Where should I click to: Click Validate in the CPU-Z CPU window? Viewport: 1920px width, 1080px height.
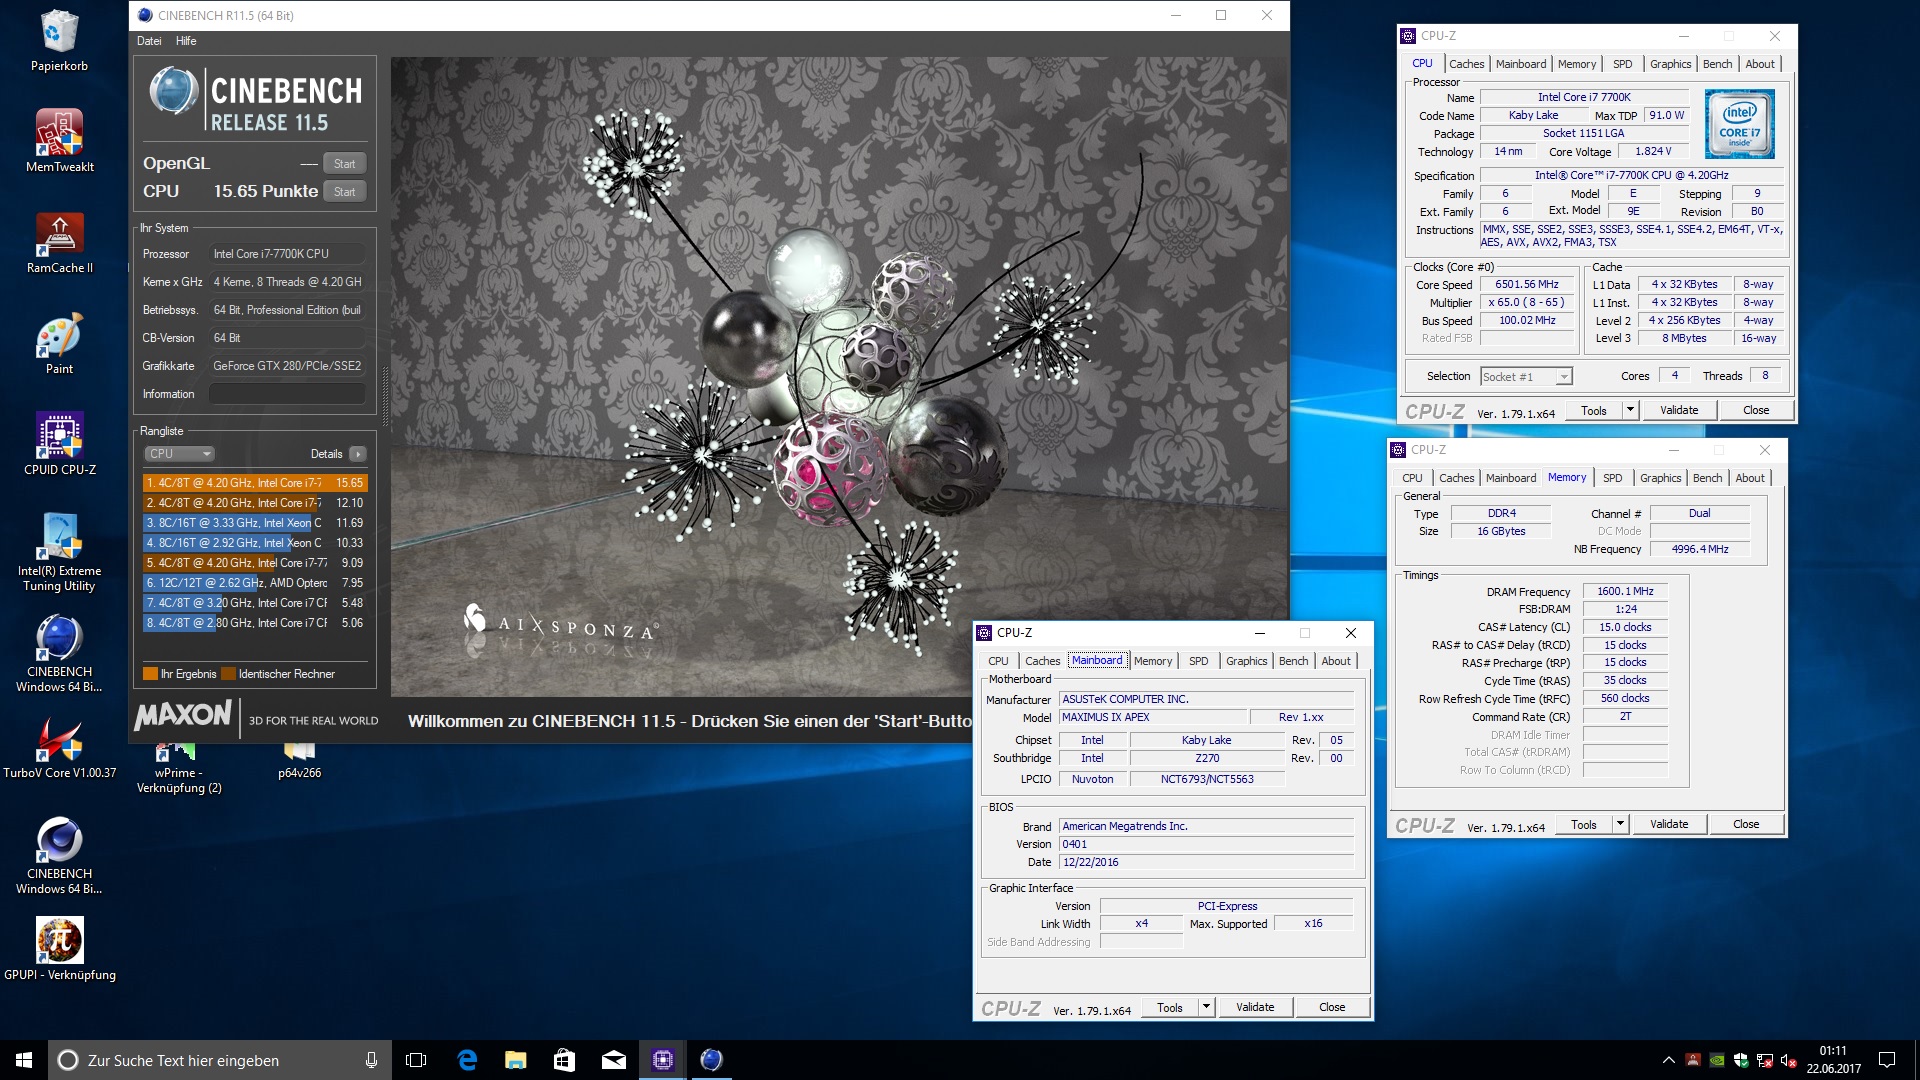click(1679, 410)
